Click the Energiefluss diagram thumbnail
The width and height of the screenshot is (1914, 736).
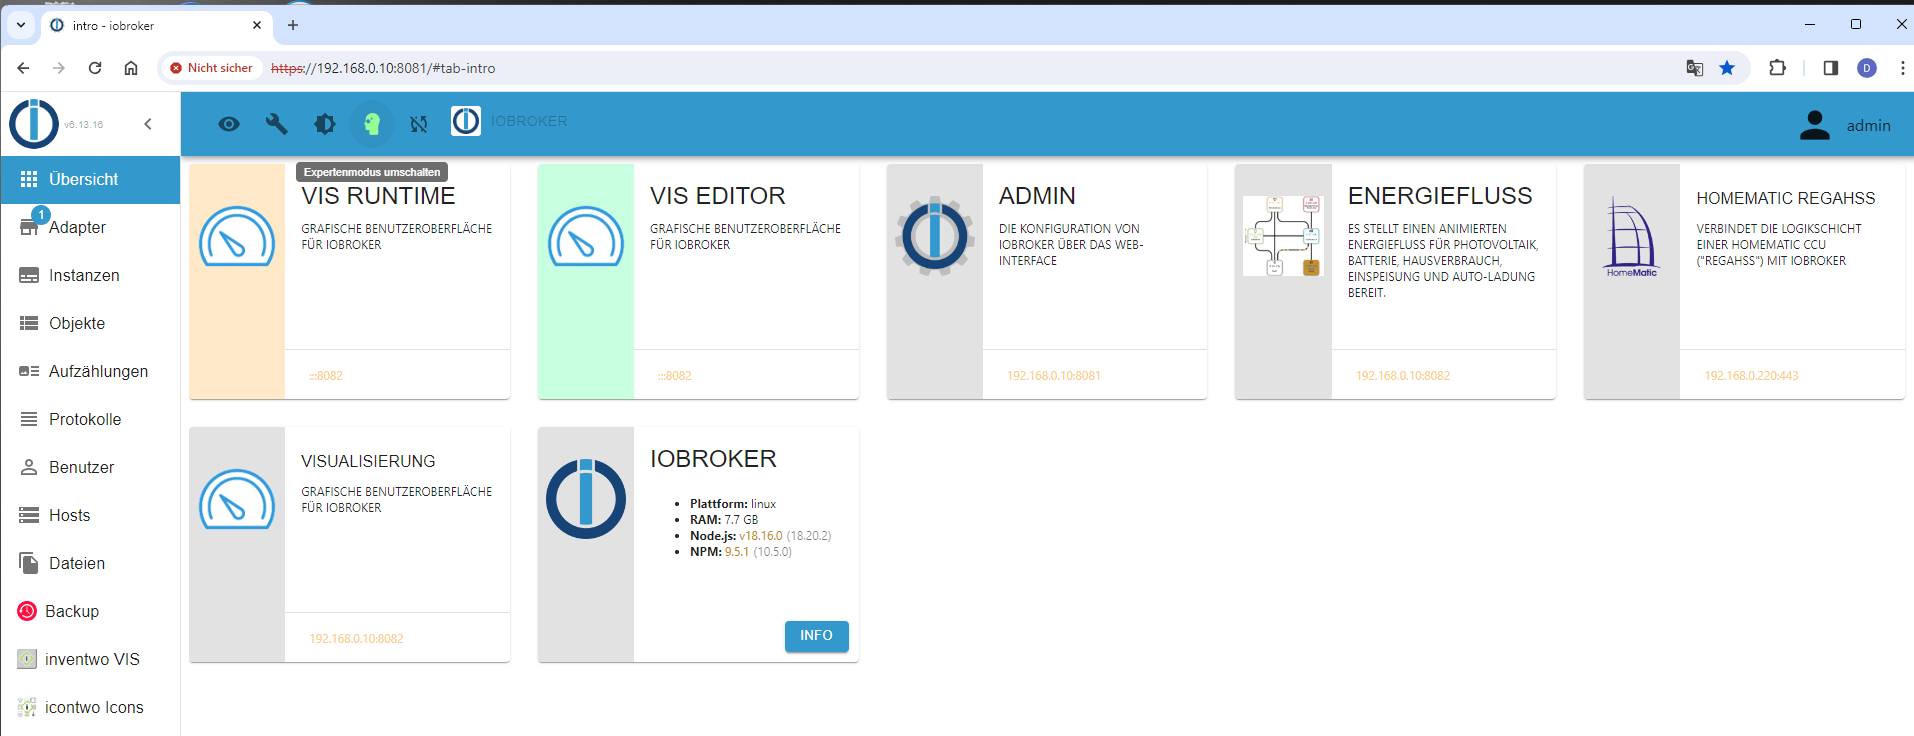click(1283, 236)
